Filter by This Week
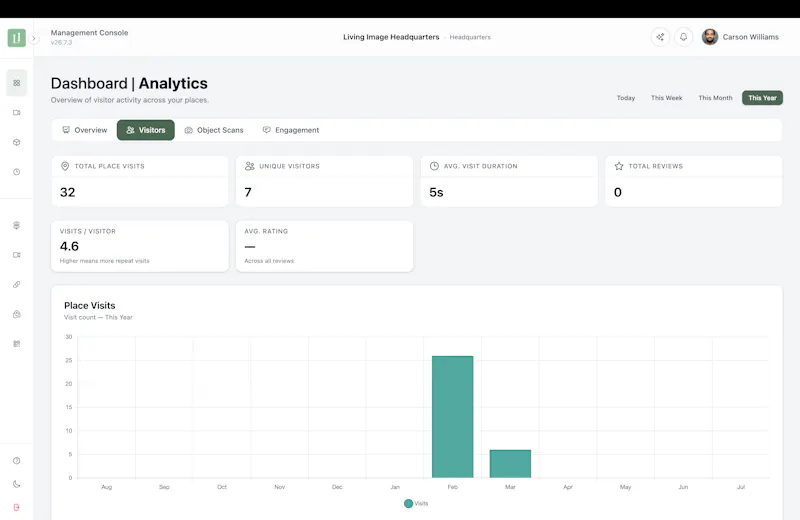This screenshot has height=520, width=800. 666,98
